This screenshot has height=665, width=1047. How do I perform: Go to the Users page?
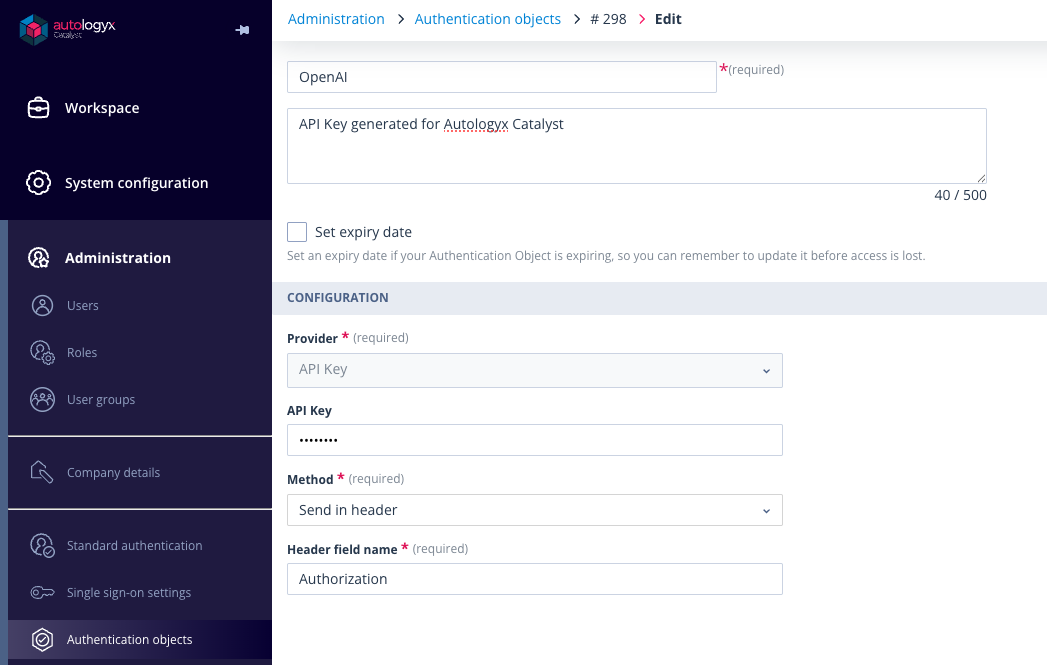click(82, 306)
